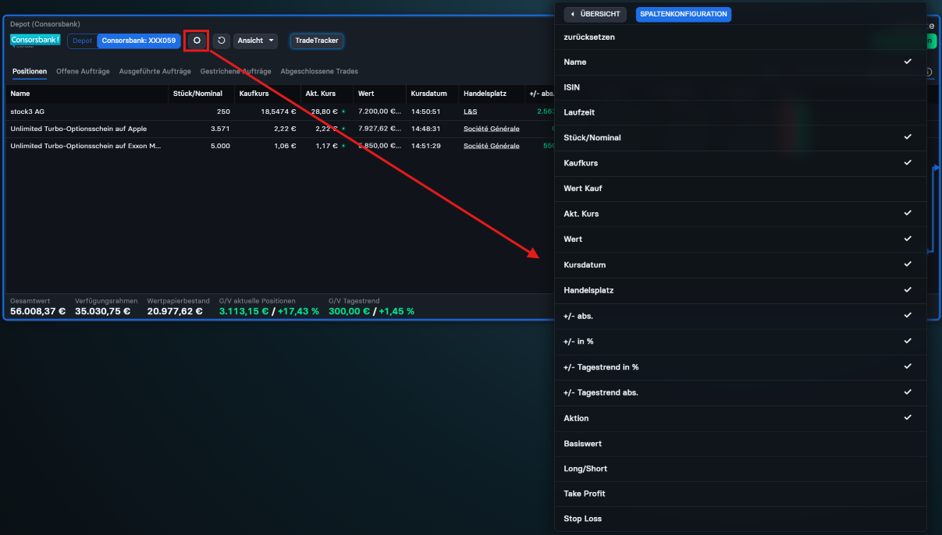This screenshot has width=942, height=535.
Task: Toggle the +/- abs. column option
Action: (740, 316)
